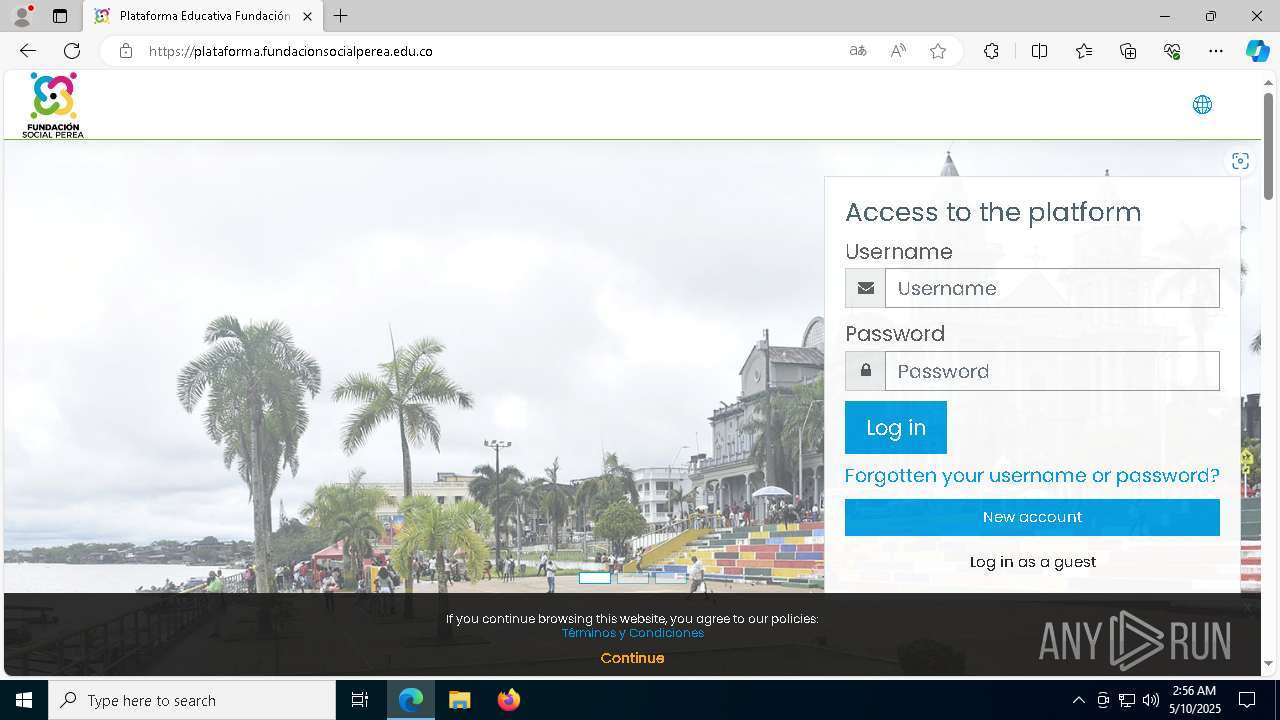Select the second slideshow indicator
1280x720 pixels.
pyautogui.click(x=632, y=577)
